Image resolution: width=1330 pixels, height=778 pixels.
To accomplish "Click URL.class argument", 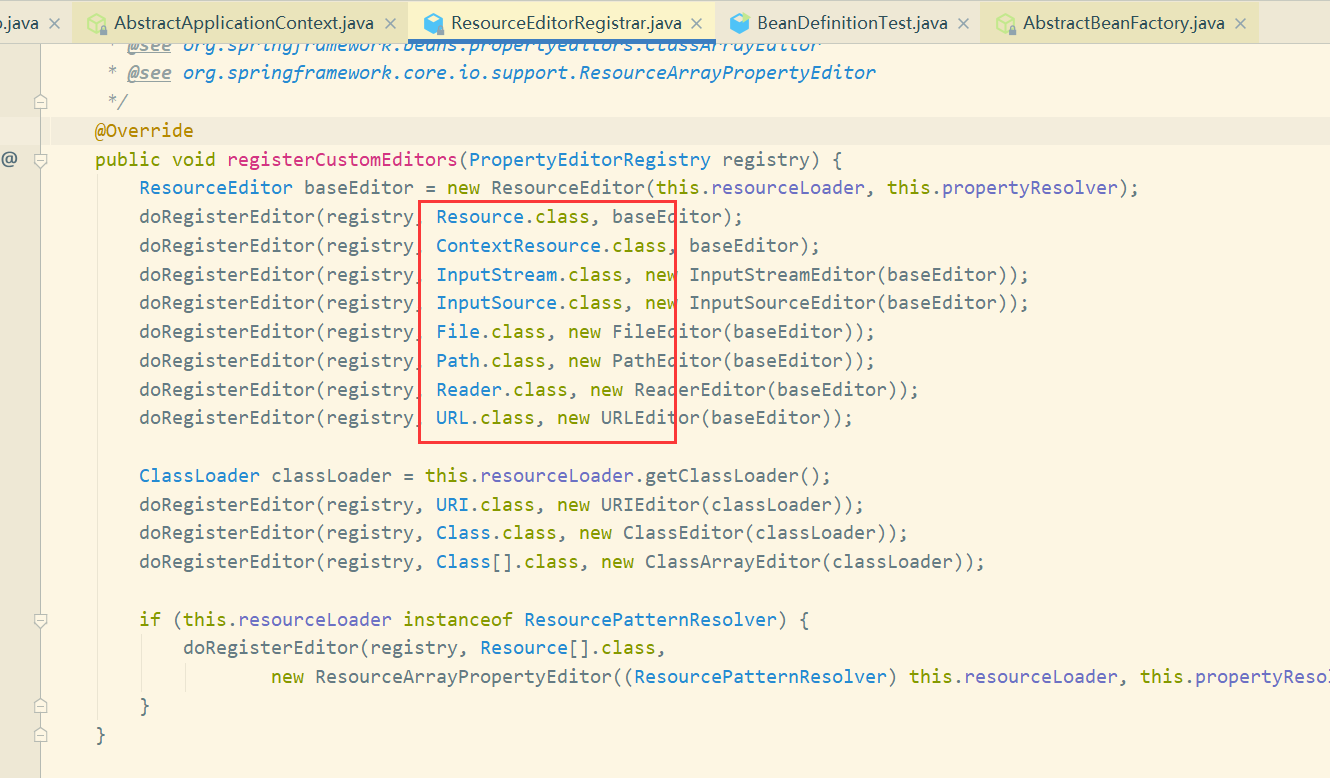I will point(485,418).
